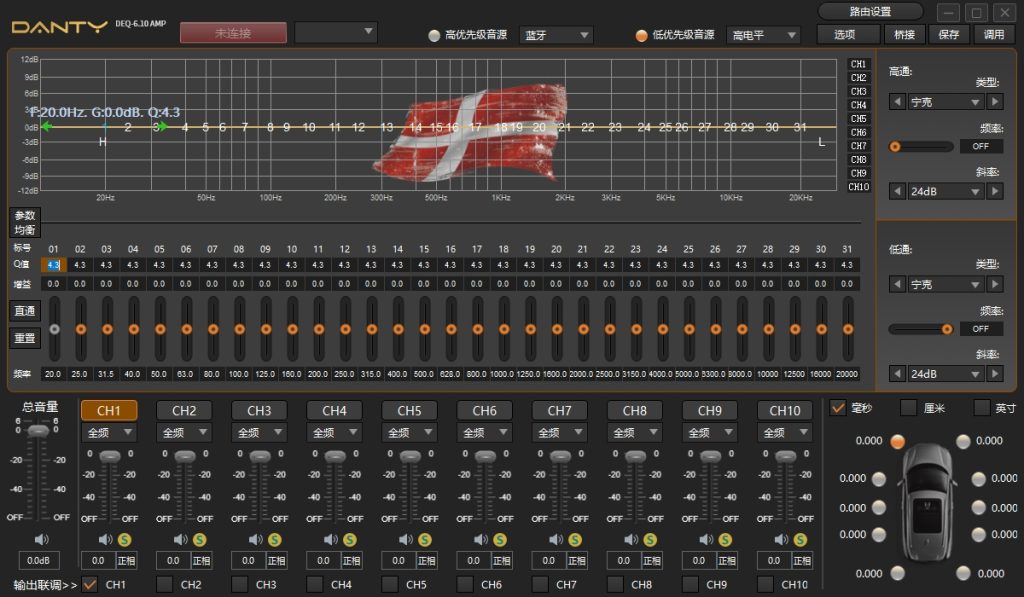1024x597 pixels.
Task: Open the 低通 type 宁克 dropdown
Action: (946, 284)
